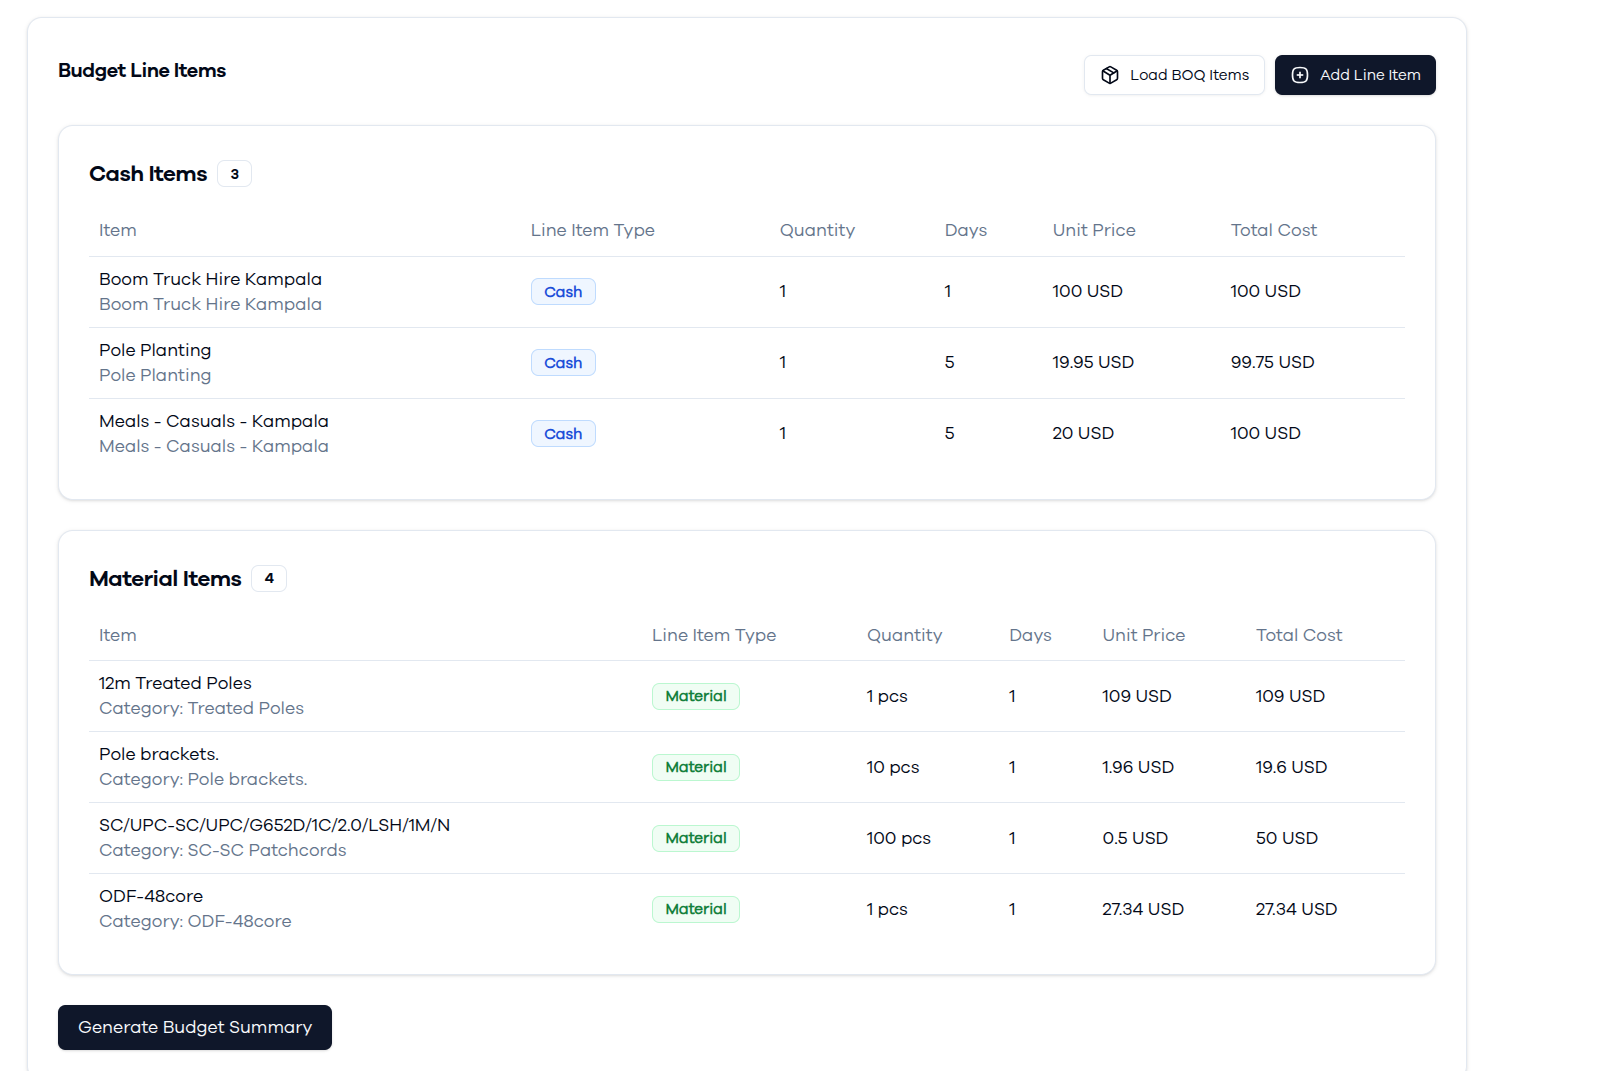Click the Days value 5 in Pole Planting row
The width and height of the screenshot is (1619, 1071).
coord(950,362)
